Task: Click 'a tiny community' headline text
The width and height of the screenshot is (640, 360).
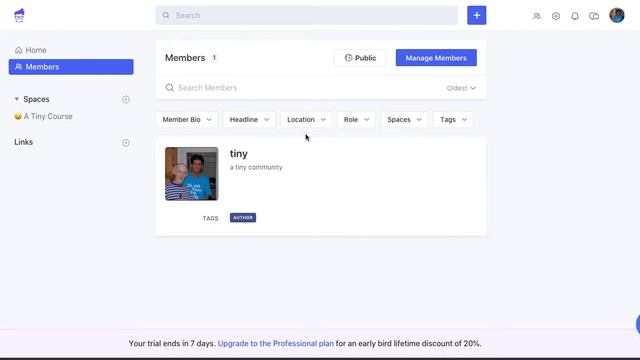Action: (256, 167)
